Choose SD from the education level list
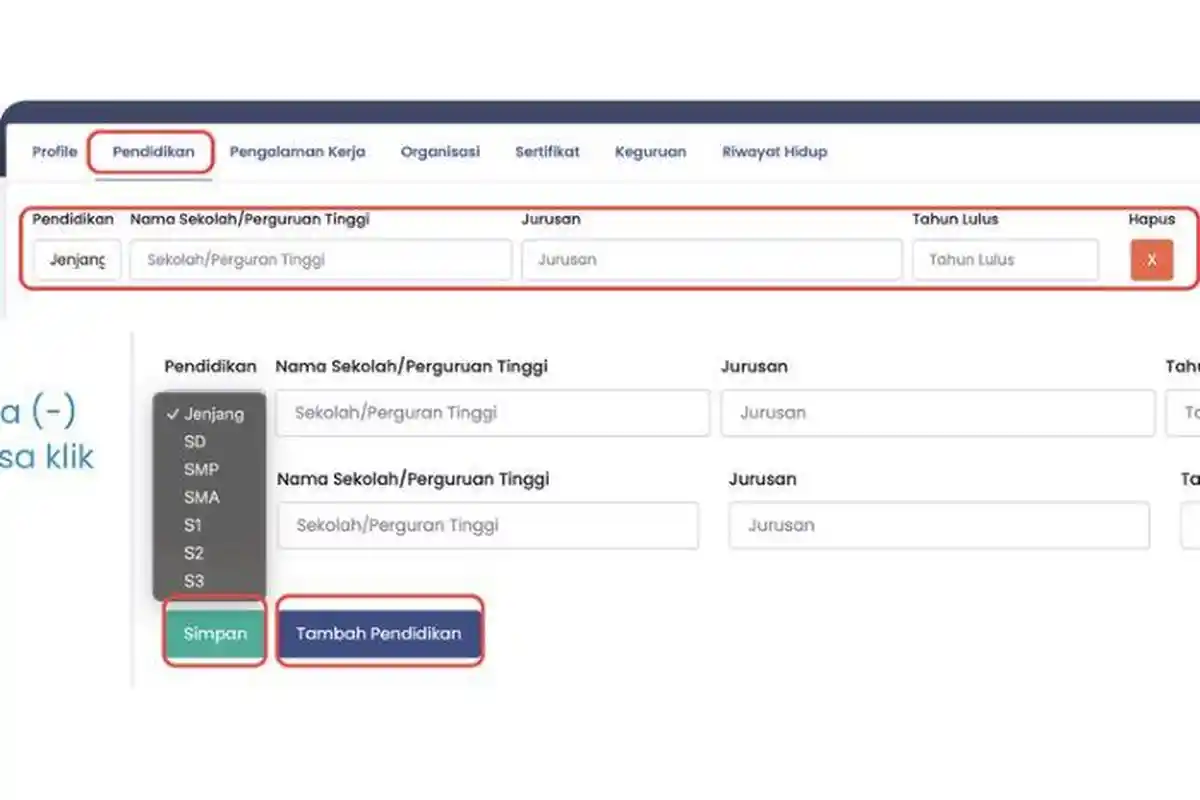 [195, 441]
